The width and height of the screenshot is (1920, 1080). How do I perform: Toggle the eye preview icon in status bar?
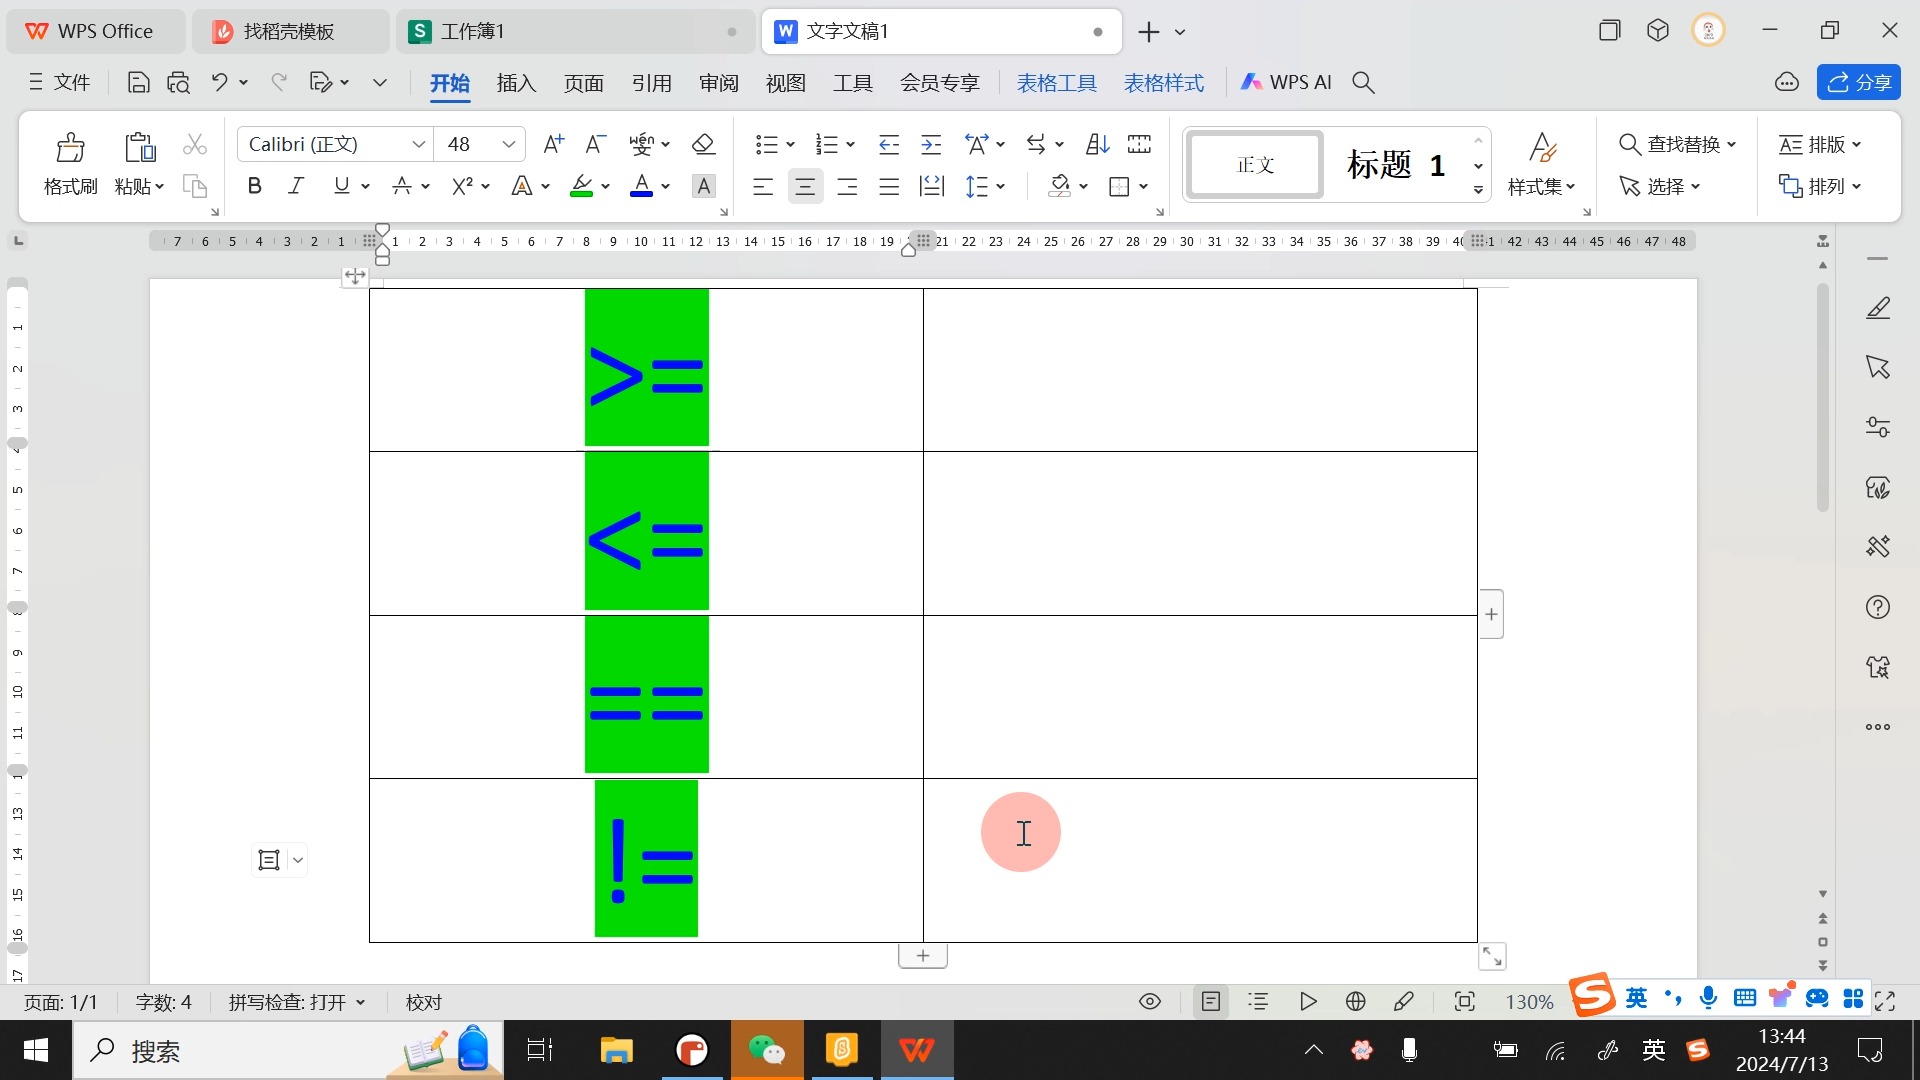click(1149, 1001)
